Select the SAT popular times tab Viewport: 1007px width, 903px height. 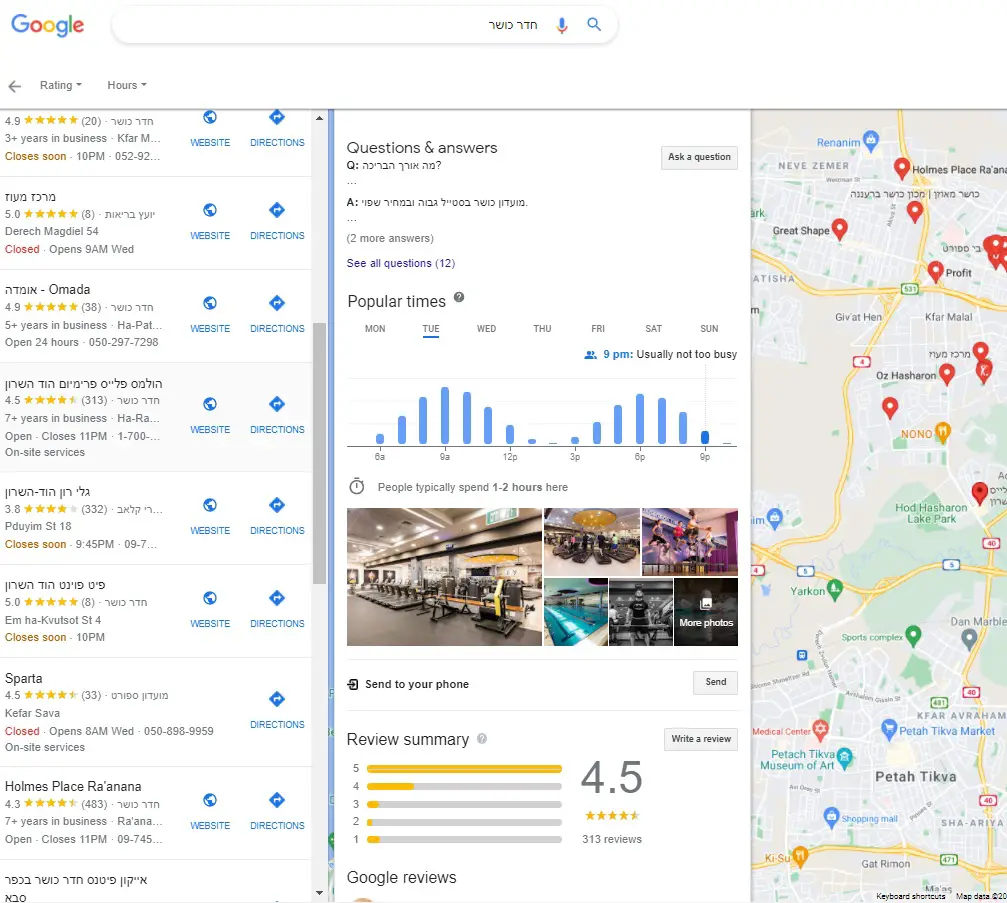point(653,329)
